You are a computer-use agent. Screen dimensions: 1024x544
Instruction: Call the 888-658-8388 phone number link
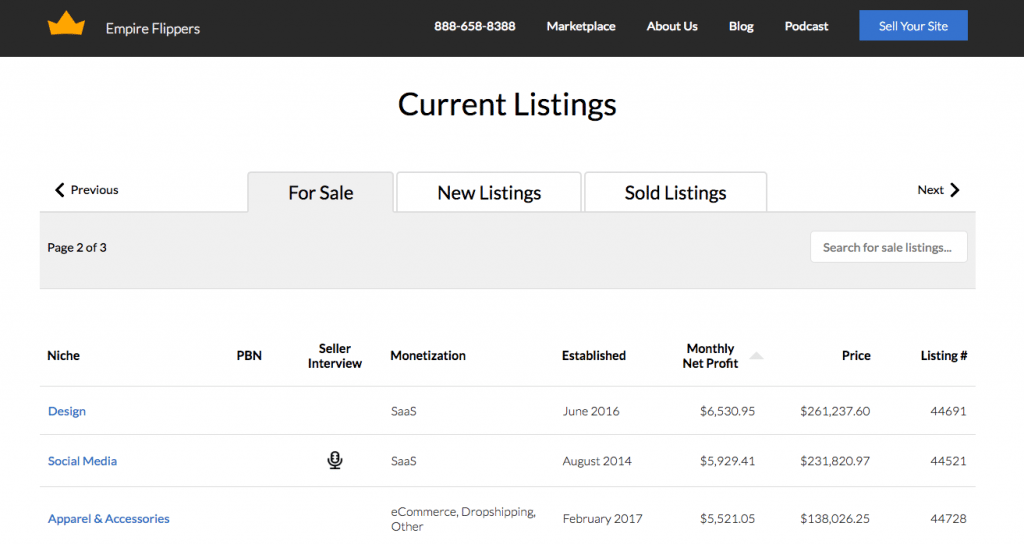(x=474, y=26)
